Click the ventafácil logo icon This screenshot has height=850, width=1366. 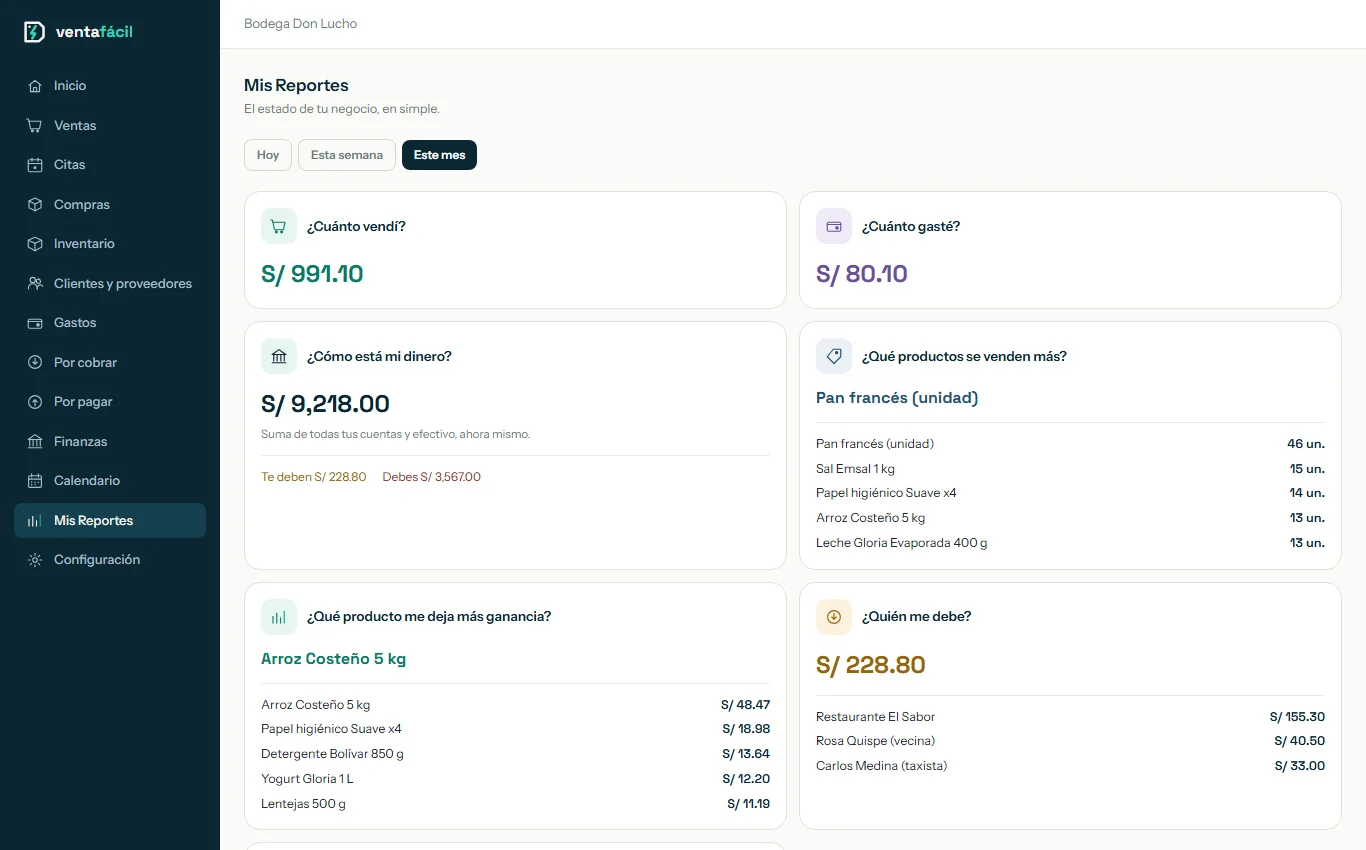tap(35, 32)
